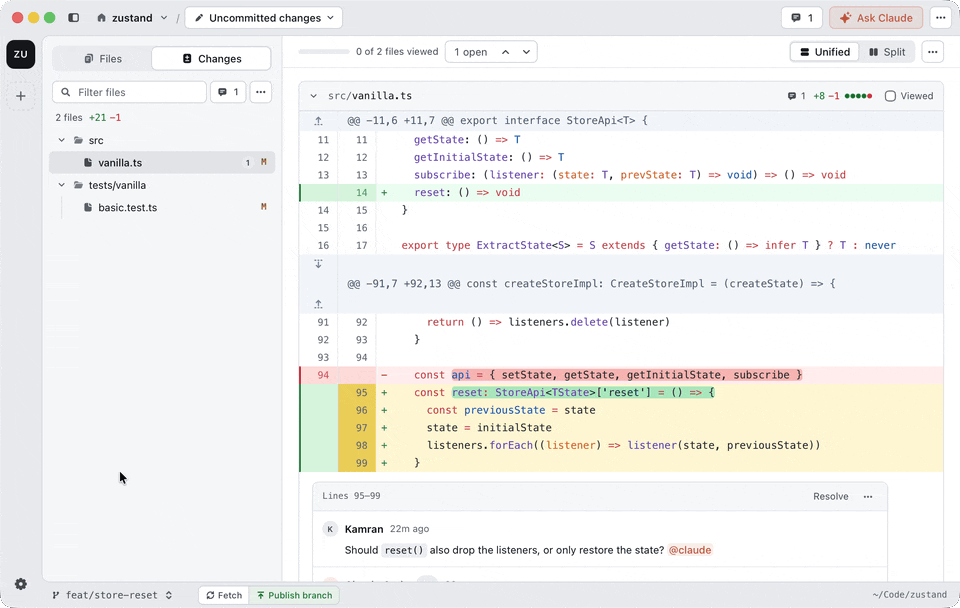Expand lines above first hunk
Image resolution: width=960 pixels, height=608 pixels.
point(318,121)
